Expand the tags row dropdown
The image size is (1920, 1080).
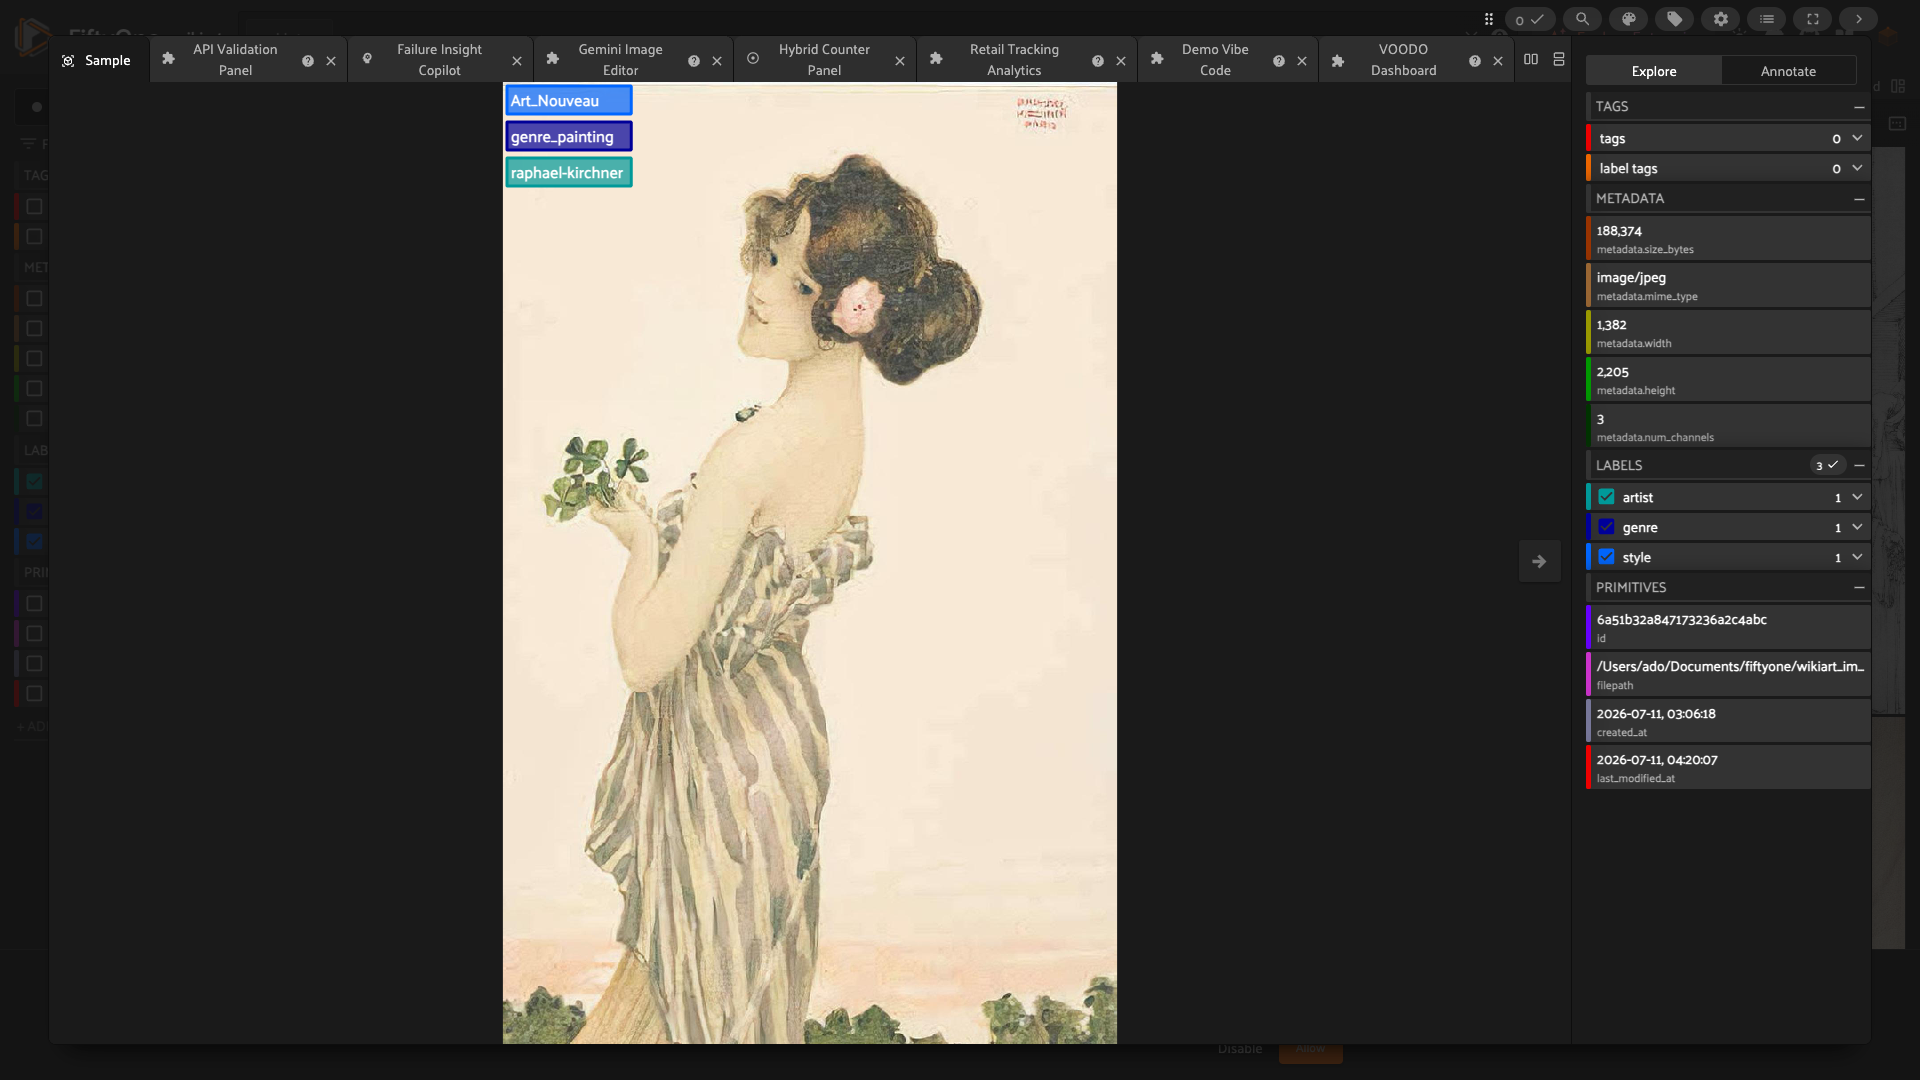click(1857, 138)
